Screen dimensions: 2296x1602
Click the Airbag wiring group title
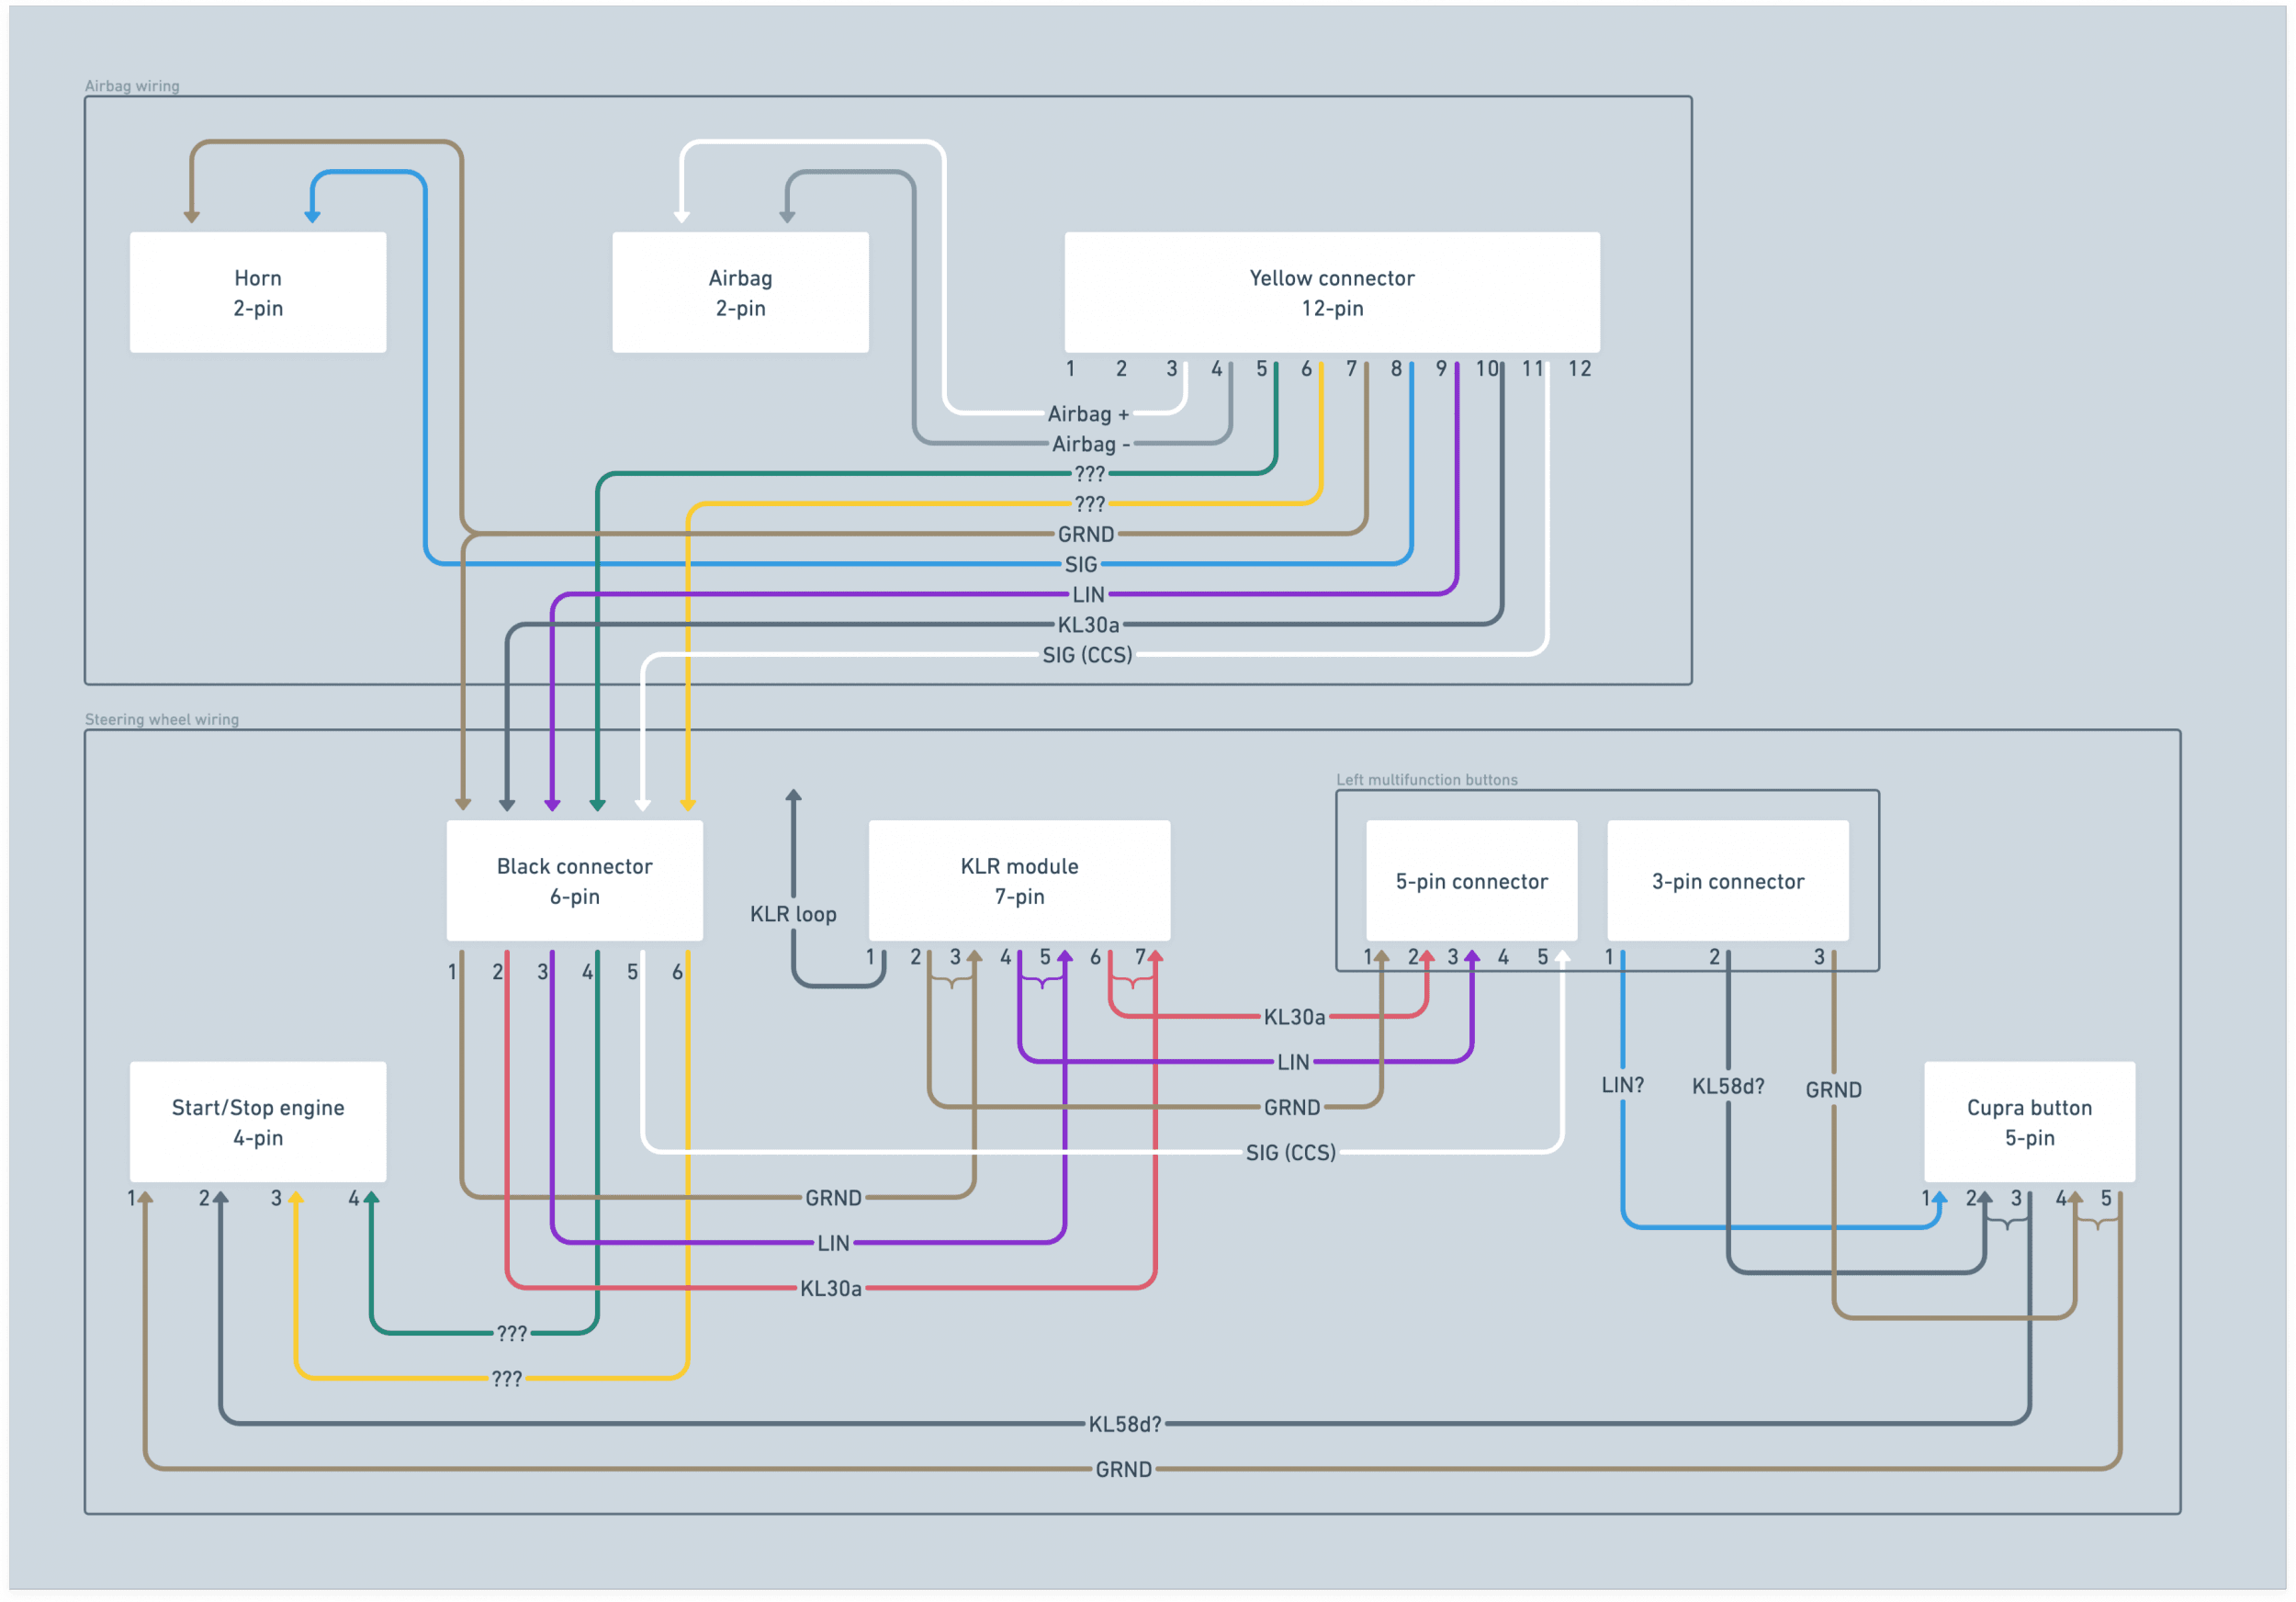point(132,86)
